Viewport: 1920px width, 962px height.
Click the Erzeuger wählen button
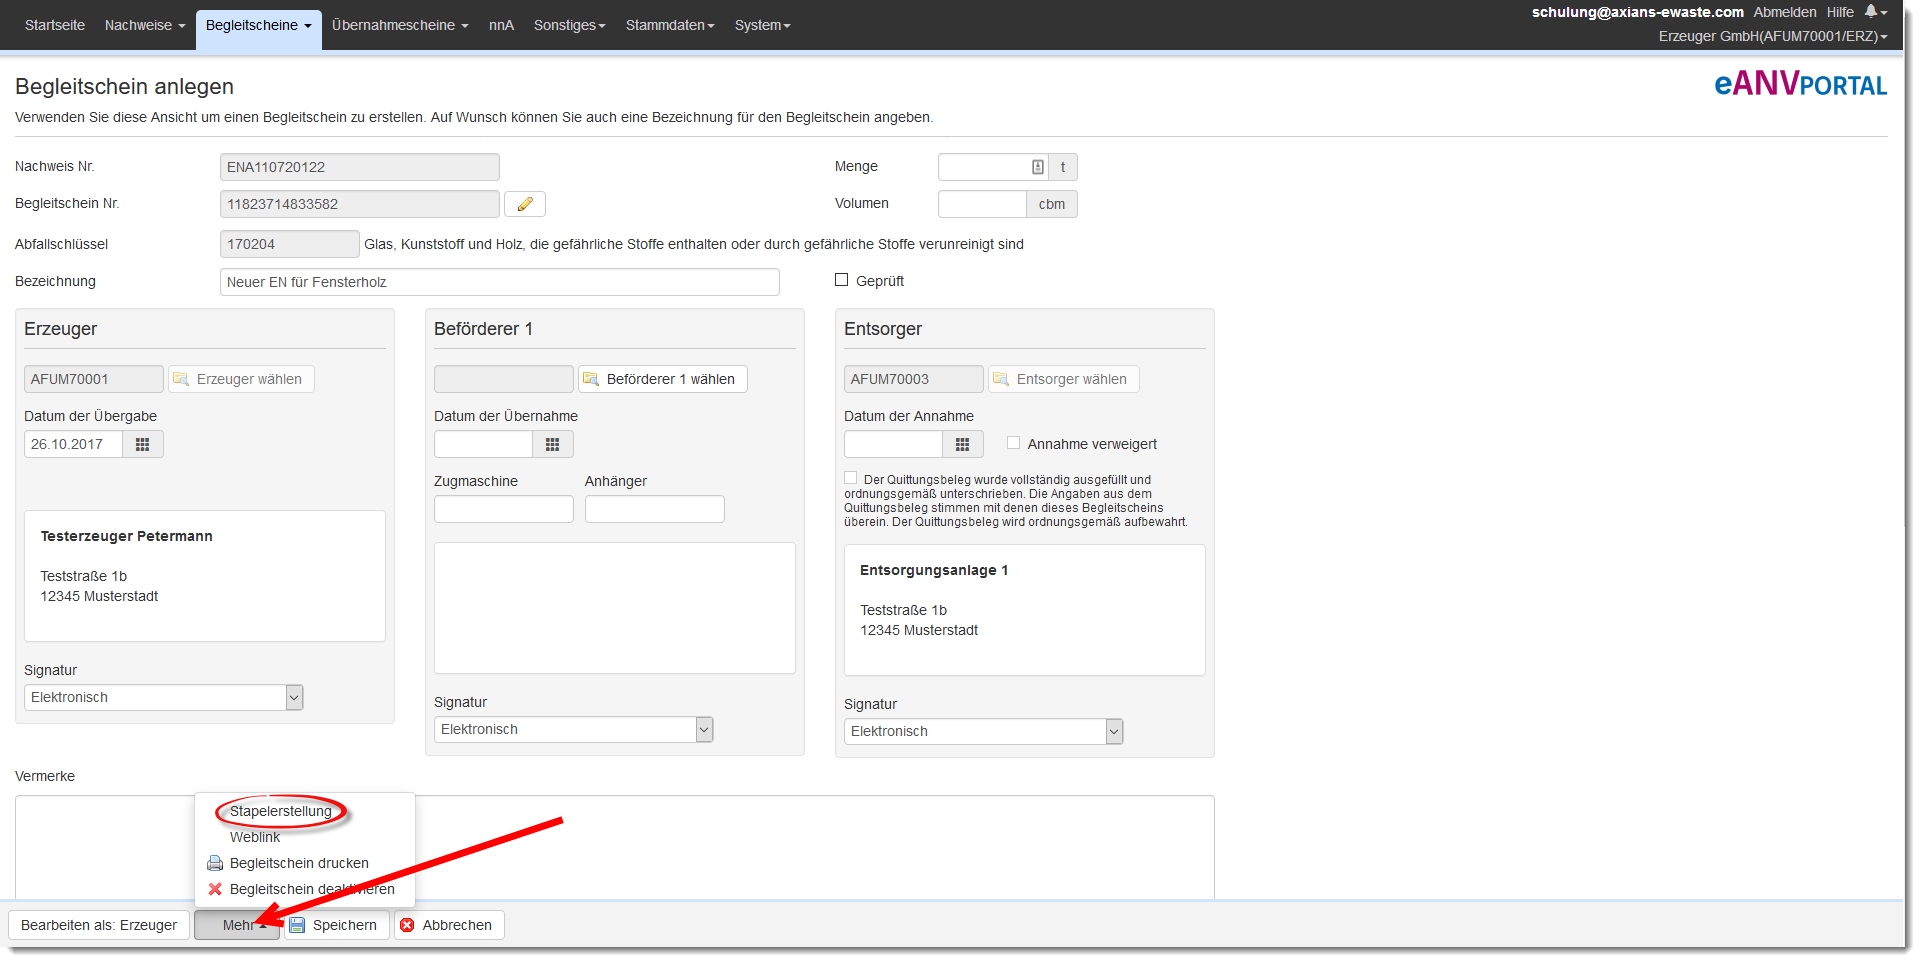tap(242, 379)
